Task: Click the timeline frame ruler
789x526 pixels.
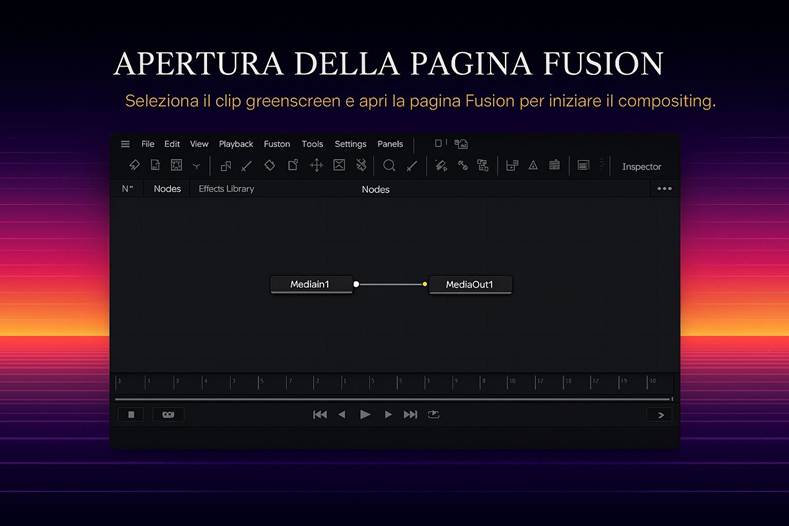Action: click(x=394, y=383)
